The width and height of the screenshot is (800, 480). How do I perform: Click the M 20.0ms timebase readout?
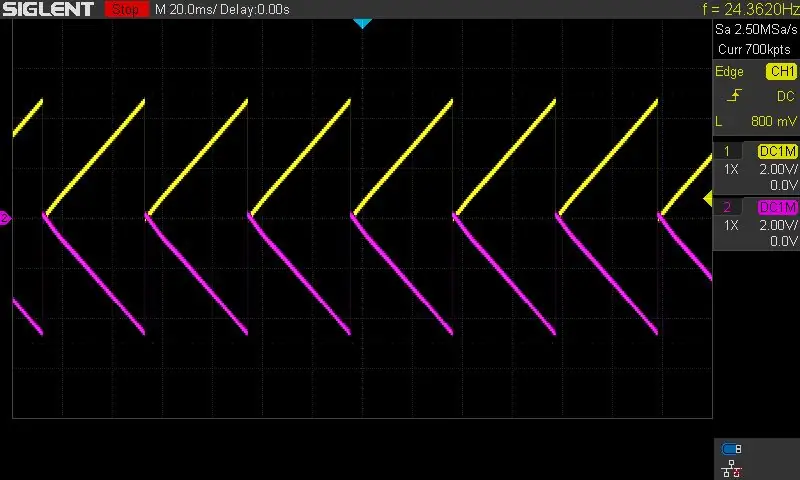coord(185,10)
